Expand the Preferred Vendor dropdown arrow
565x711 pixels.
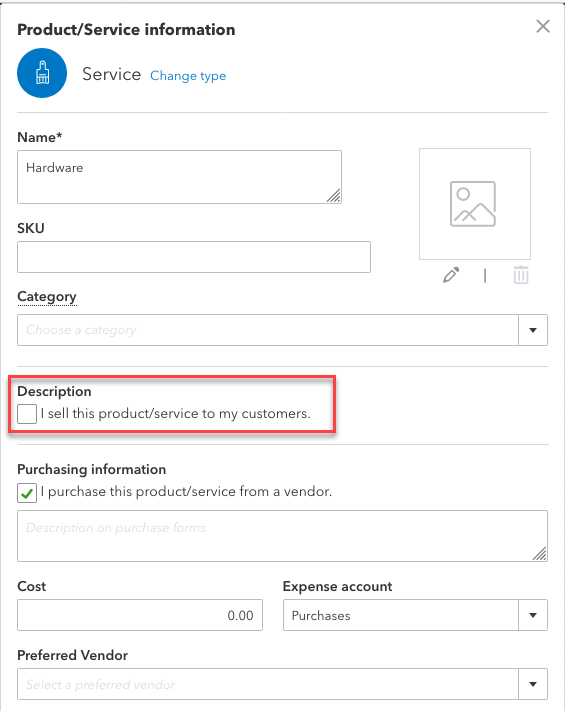click(533, 684)
